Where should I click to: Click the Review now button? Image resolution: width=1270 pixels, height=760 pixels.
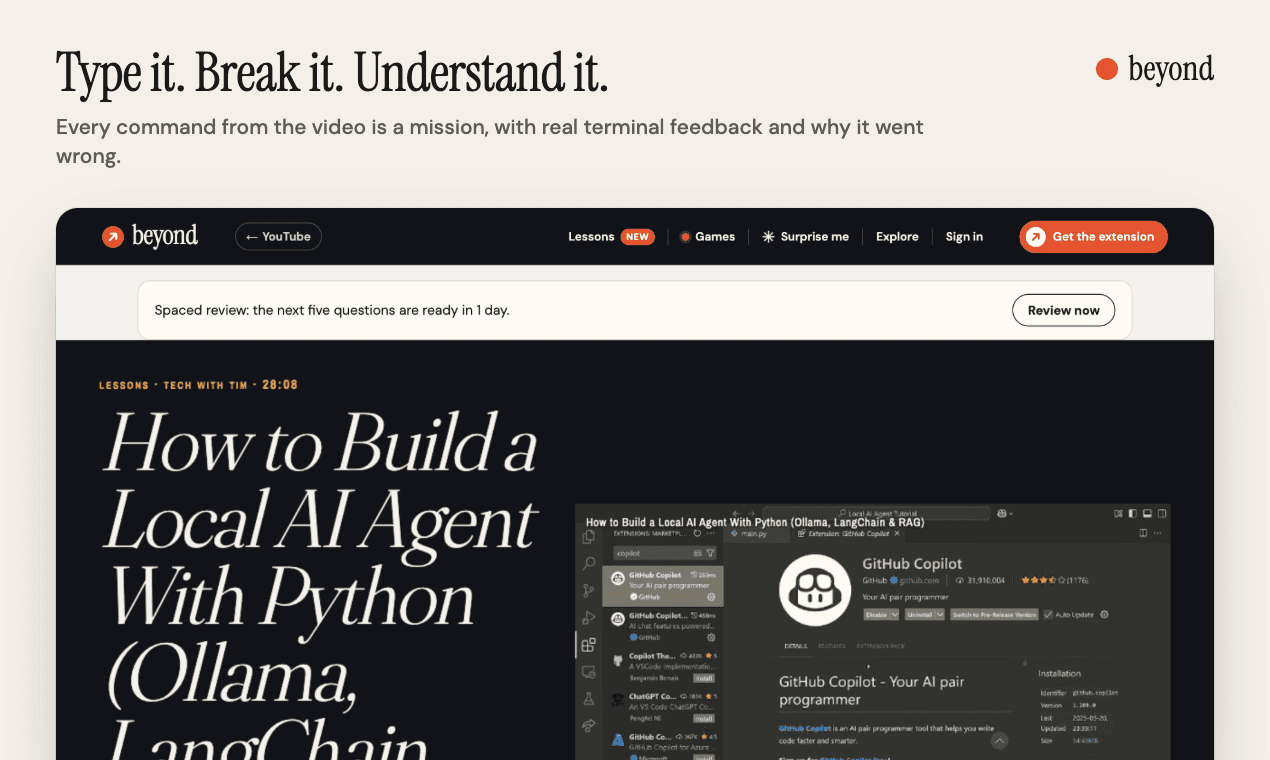coord(1063,310)
